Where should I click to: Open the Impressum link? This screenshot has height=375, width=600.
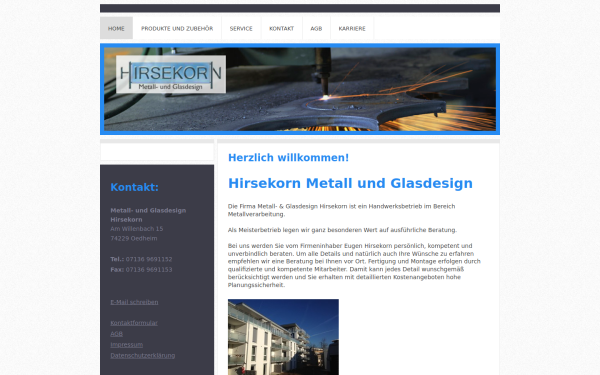[127, 345]
